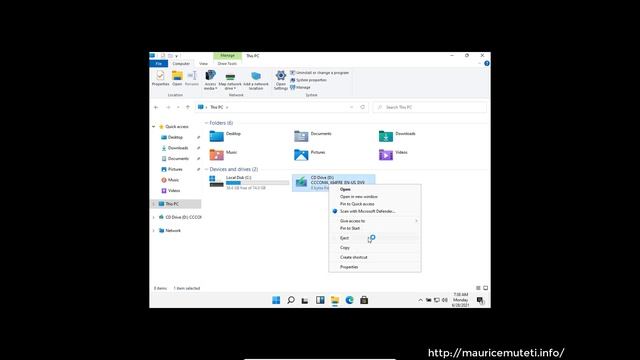The image size is (640, 360).
Task: Click the Search This PC field
Action: point(430,107)
